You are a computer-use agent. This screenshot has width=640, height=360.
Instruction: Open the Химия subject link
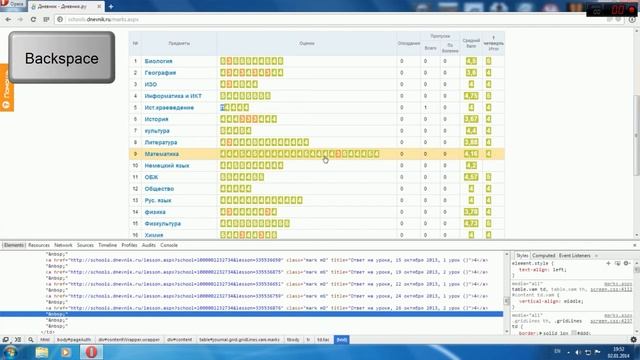tap(154, 235)
